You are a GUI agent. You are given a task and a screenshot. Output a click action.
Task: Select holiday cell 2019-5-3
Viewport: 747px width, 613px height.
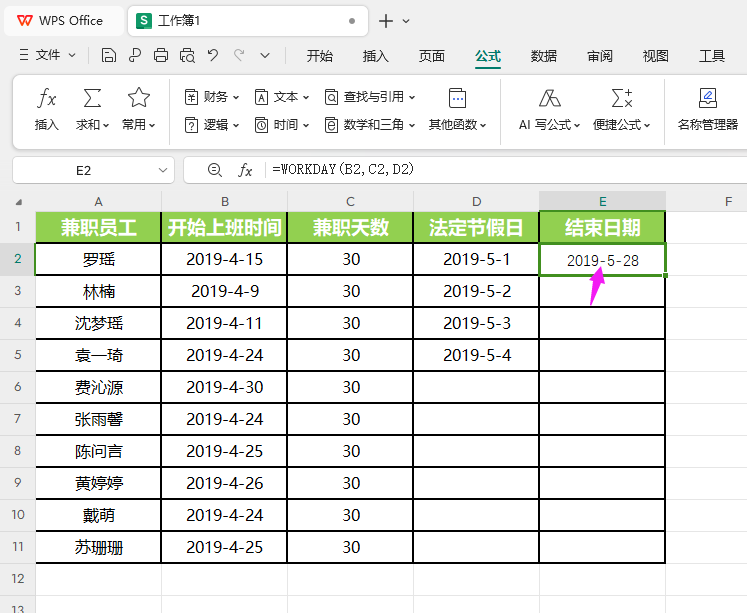(476, 323)
